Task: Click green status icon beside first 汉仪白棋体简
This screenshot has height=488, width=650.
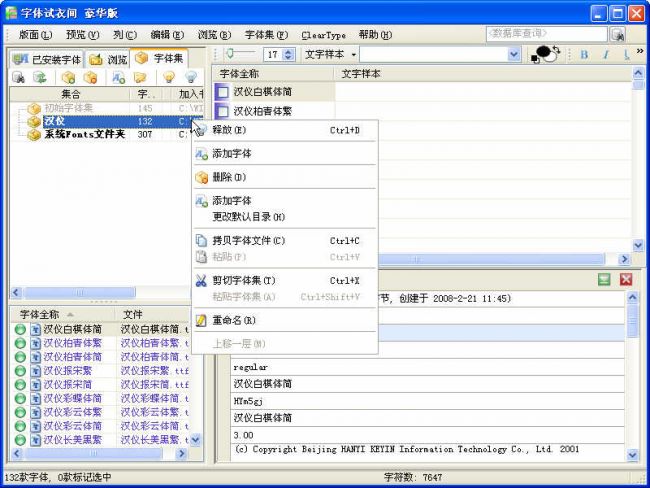Action: point(20,329)
